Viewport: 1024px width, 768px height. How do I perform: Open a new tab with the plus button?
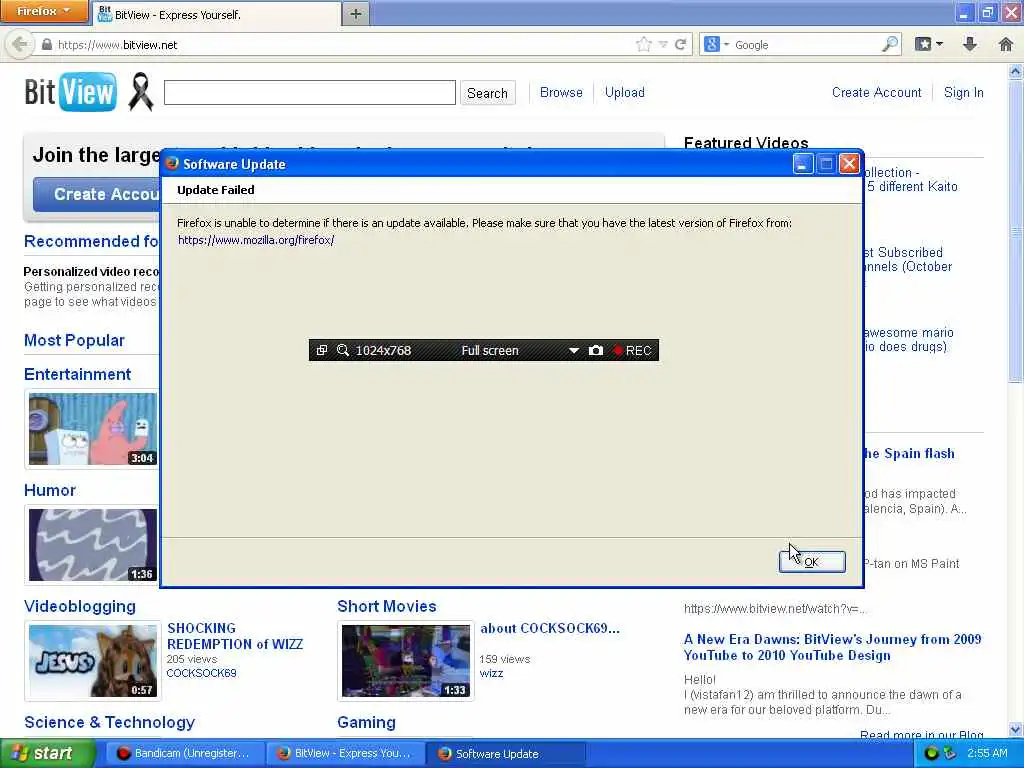pos(355,14)
